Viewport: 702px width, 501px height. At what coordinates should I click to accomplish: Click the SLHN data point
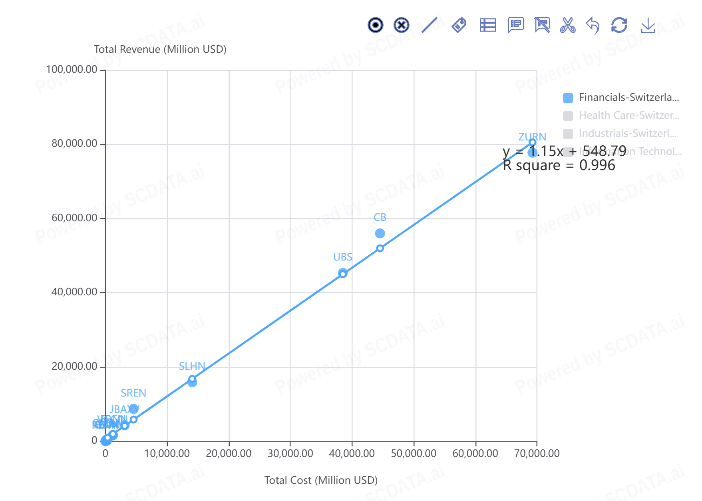tap(192, 382)
